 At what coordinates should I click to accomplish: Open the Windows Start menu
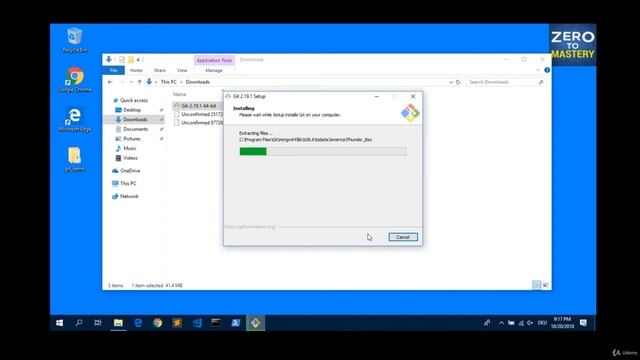click(x=60, y=323)
